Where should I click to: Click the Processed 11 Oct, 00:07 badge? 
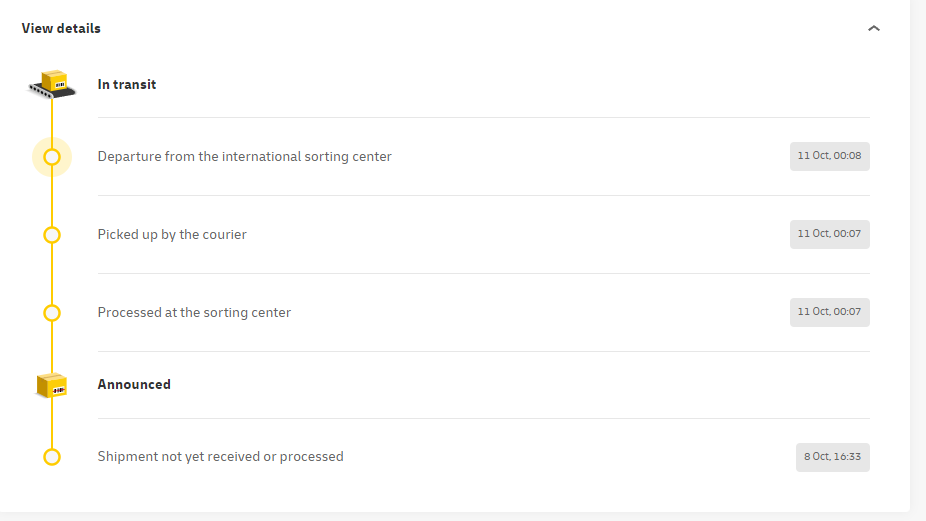click(829, 312)
